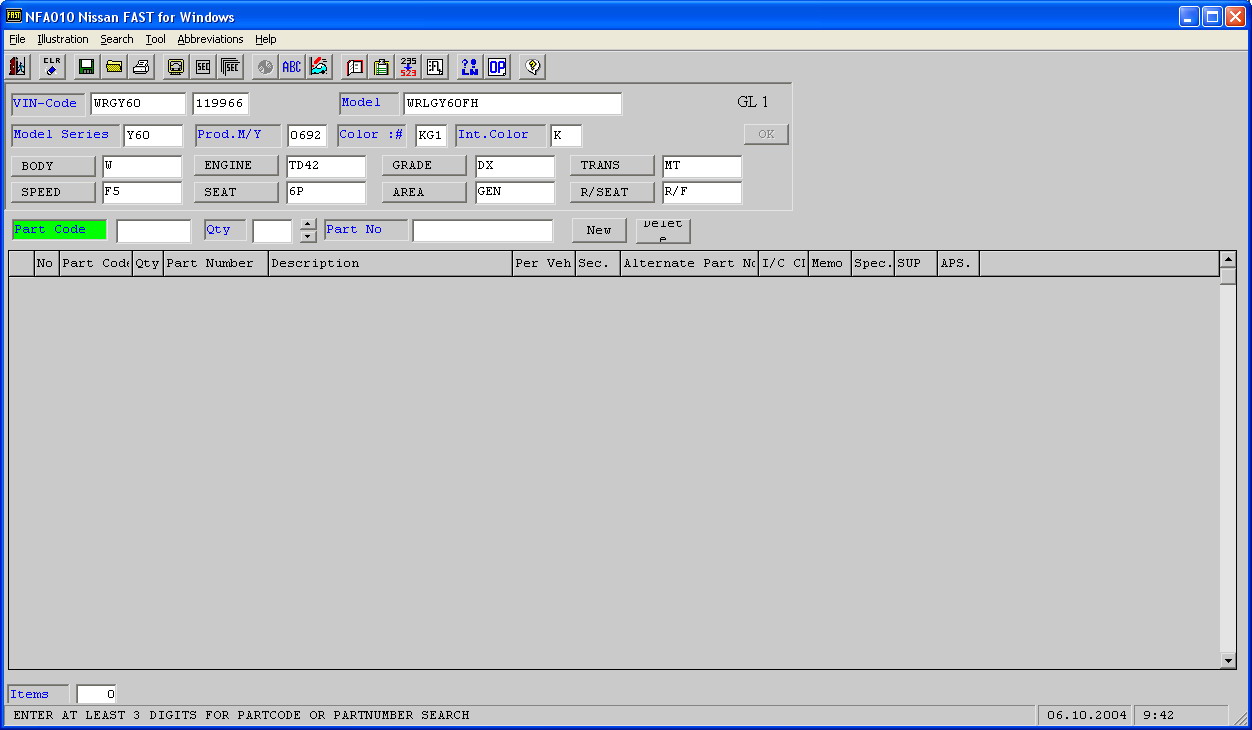Click the CLR eraser clear icon

52,67
